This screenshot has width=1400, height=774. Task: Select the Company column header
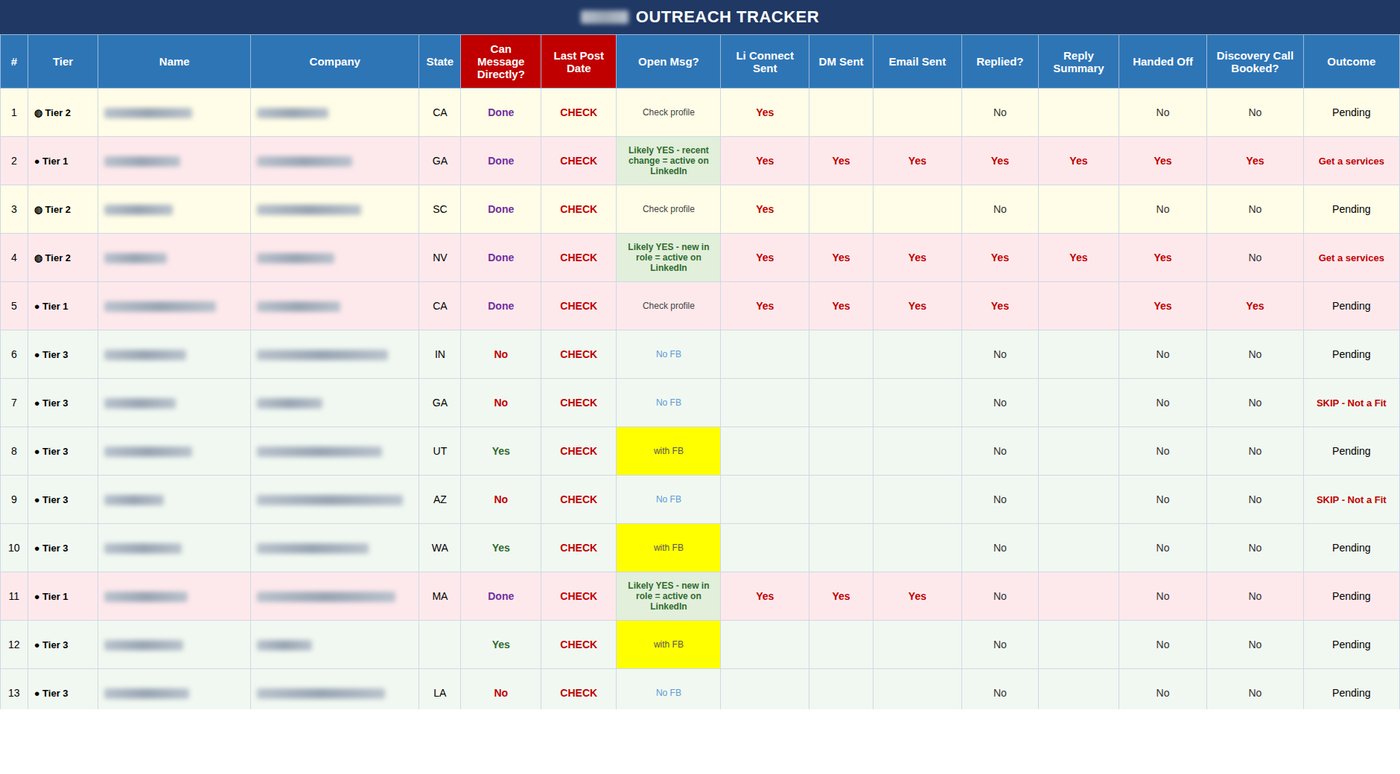[x=335, y=61]
